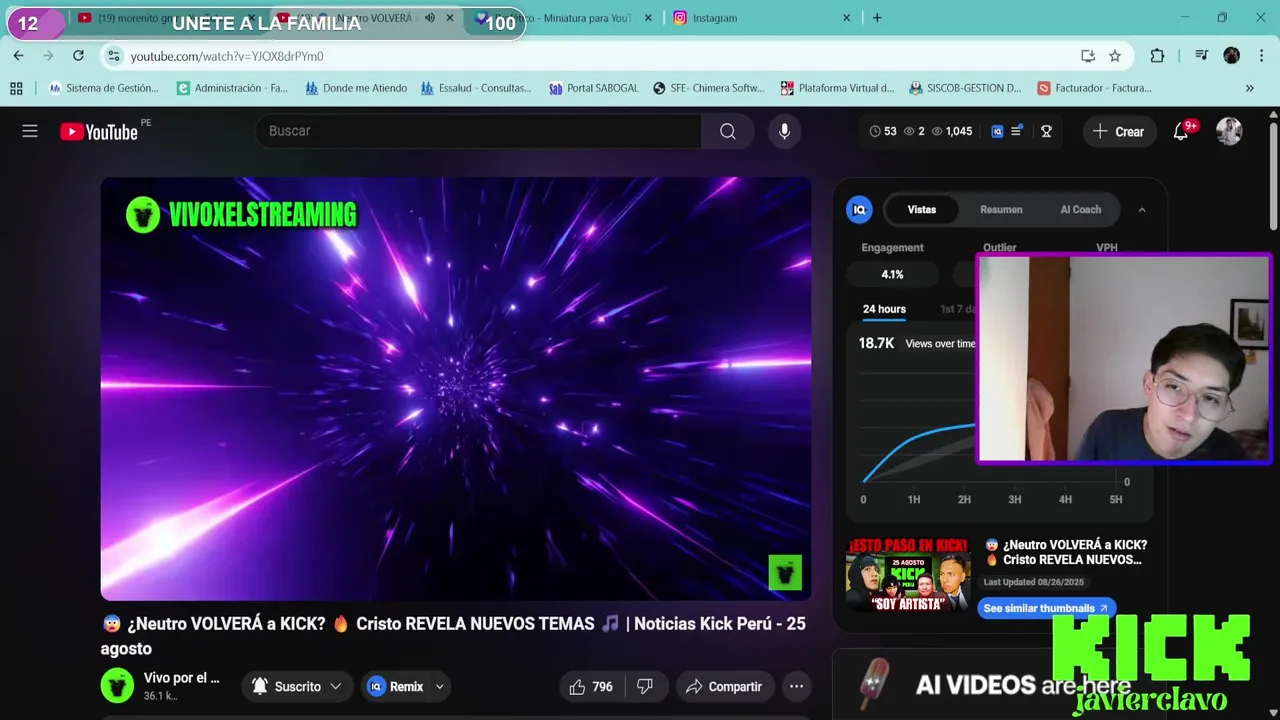The height and width of the screenshot is (720, 1280).
Task: Click the install app icon in address bar
Action: [x=1088, y=56]
